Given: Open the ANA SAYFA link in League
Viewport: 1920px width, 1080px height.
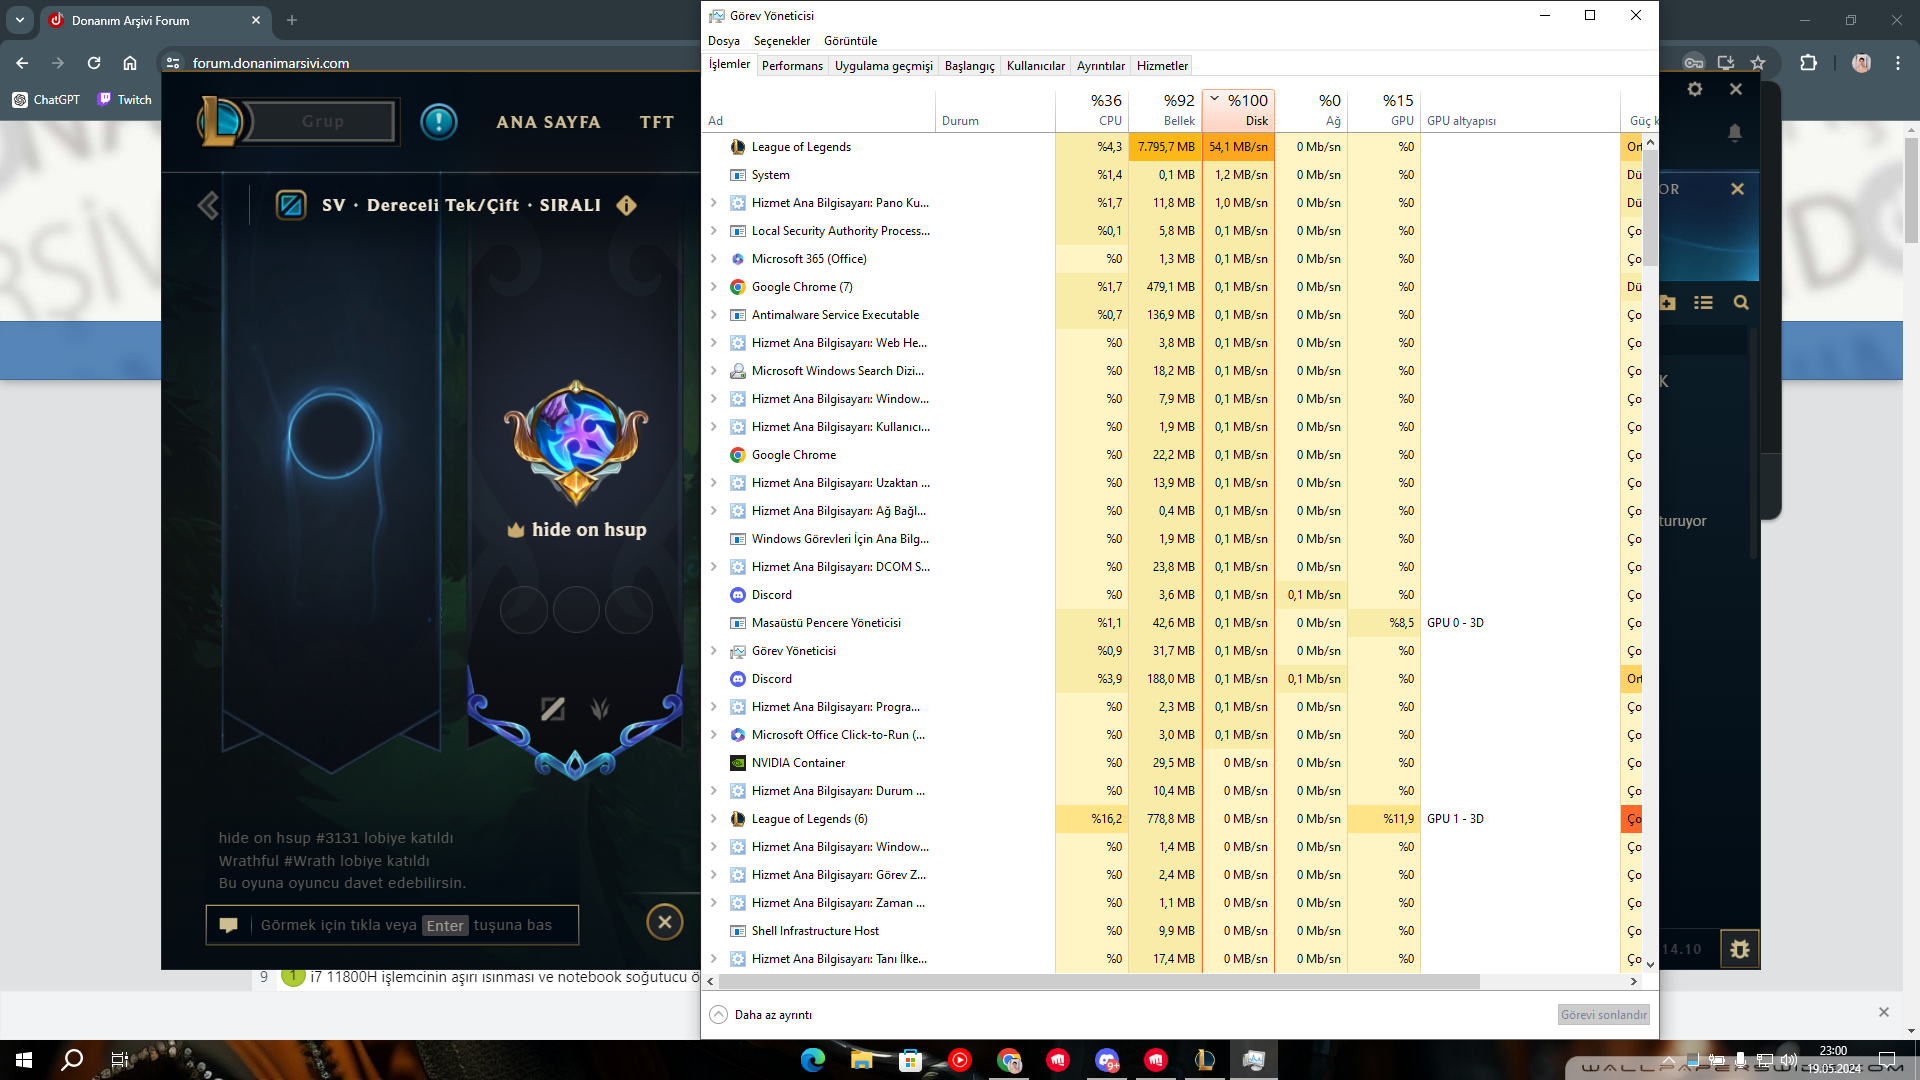Looking at the screenshot, I should [x=548, y=122].
